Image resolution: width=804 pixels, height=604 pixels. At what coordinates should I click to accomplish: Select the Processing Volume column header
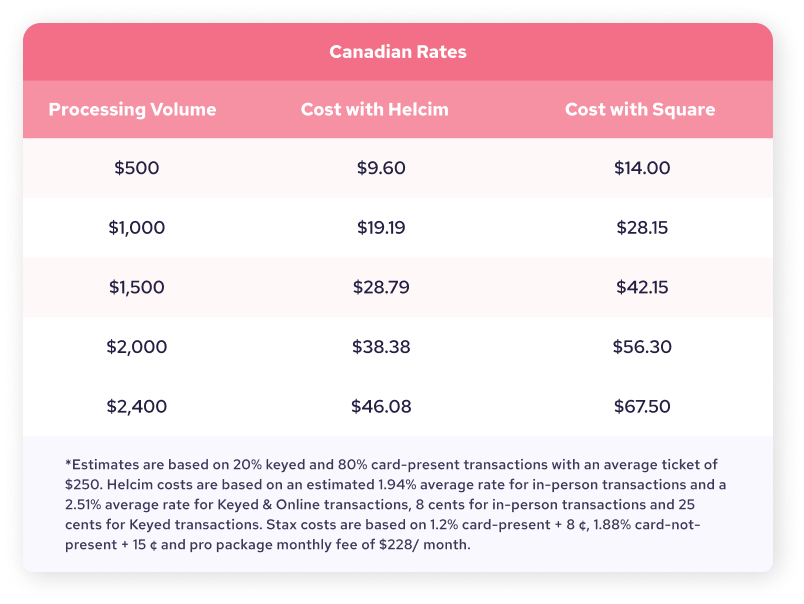click(133, 109)
